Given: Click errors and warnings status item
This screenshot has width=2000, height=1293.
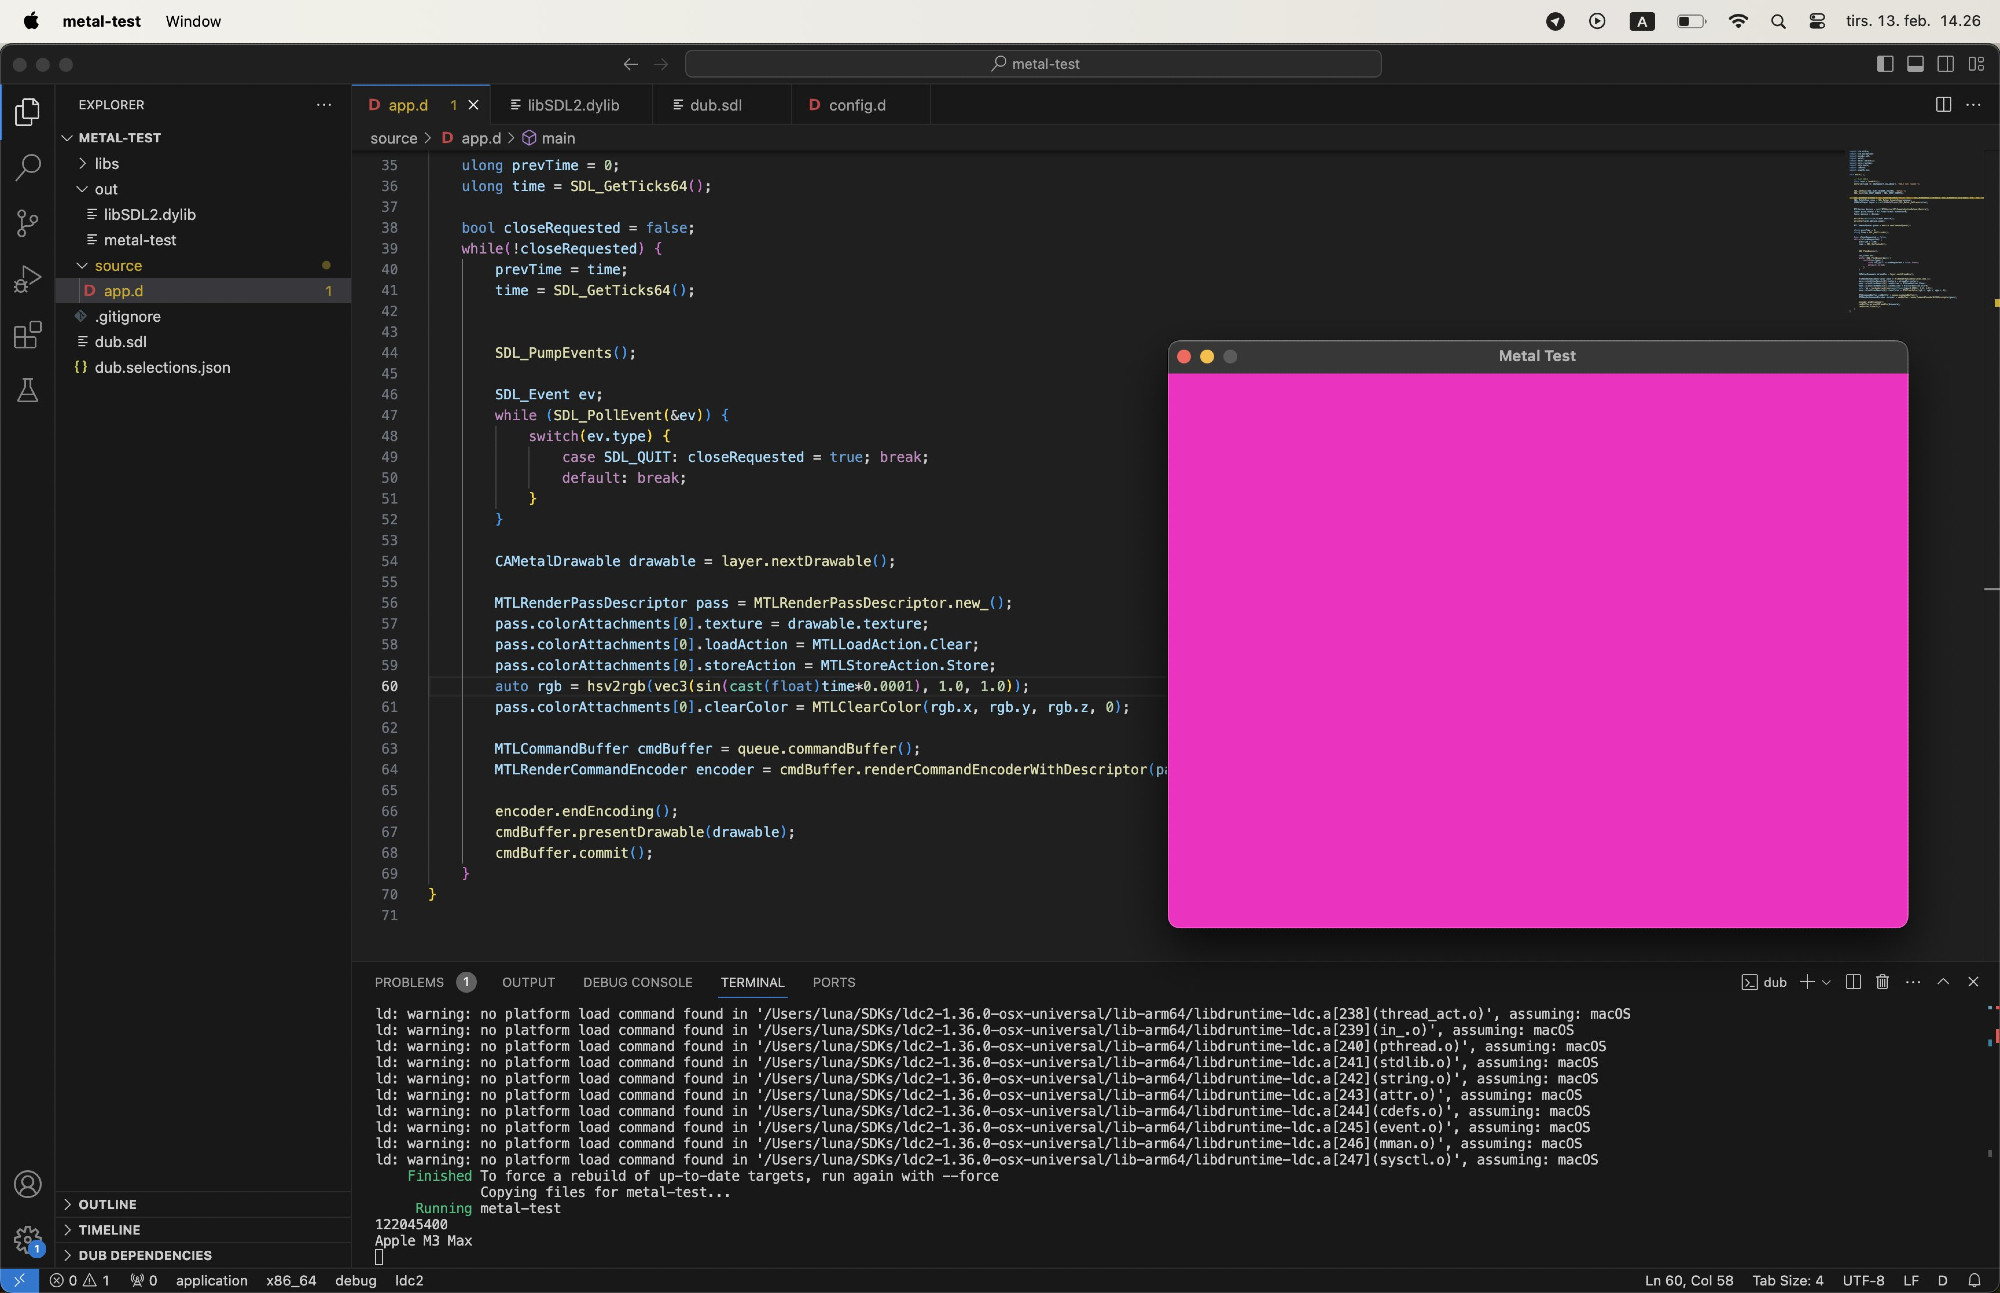Looking at the screenshot, I should pyautogui.click(x=79, y=1280).
